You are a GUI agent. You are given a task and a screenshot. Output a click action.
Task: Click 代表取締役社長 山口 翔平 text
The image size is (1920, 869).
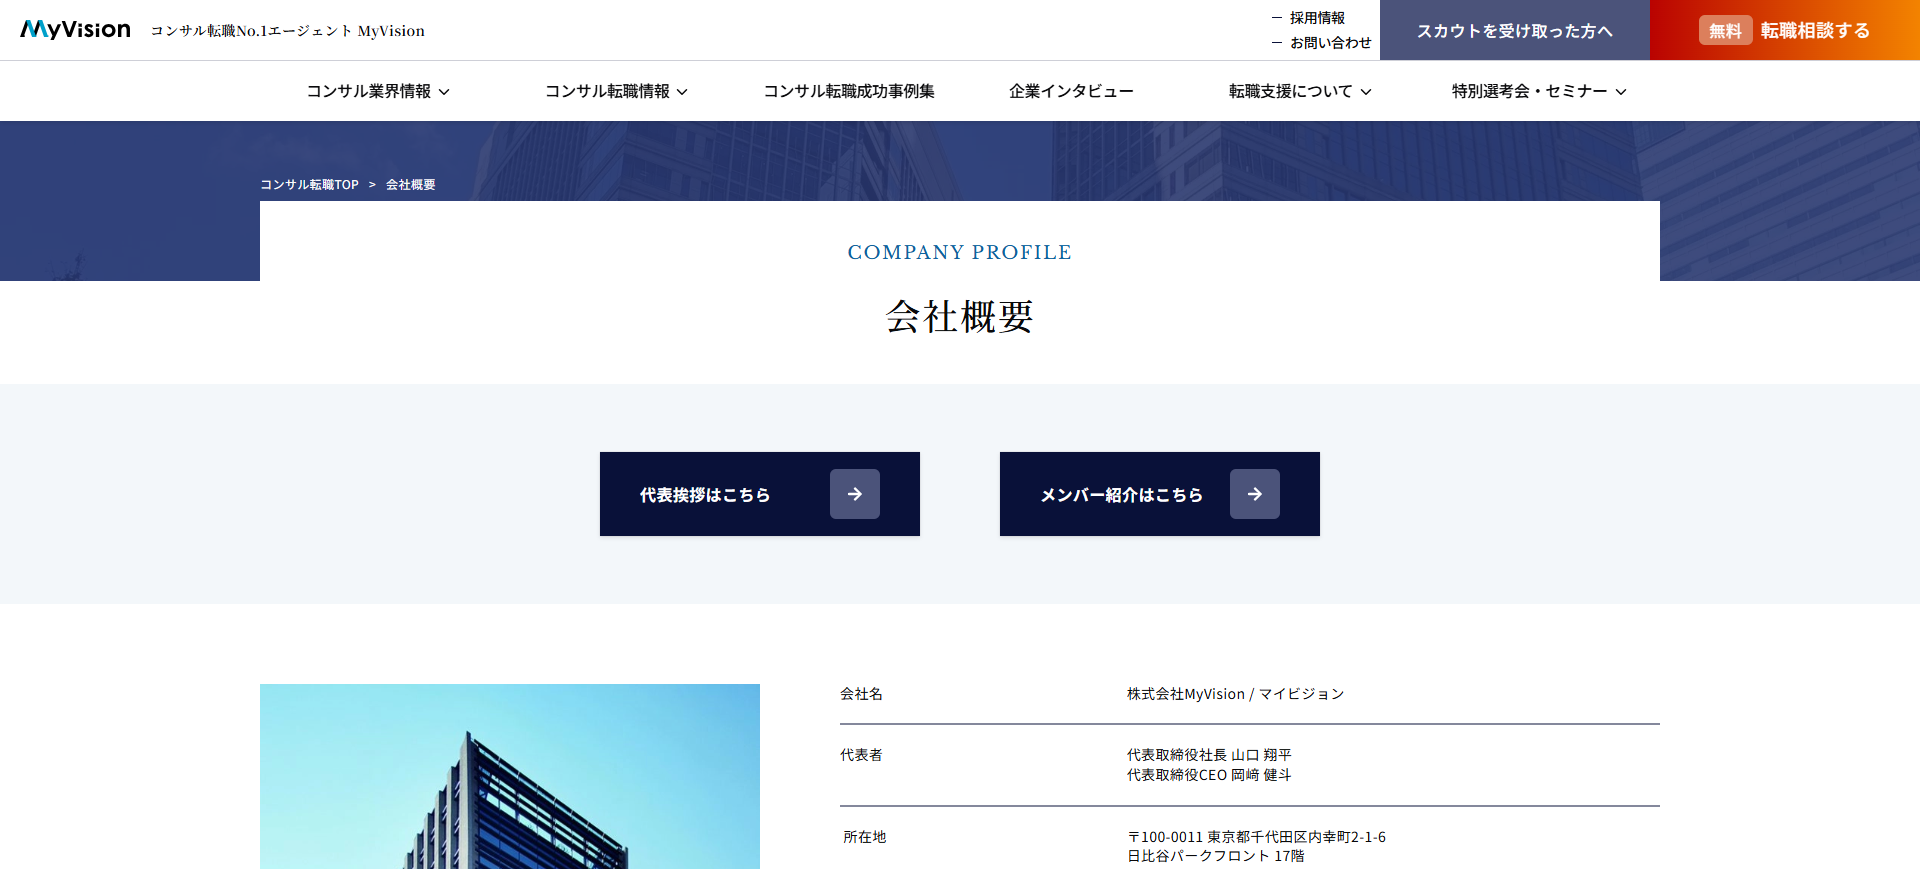pyautogui.click(x=1209, y=755)
